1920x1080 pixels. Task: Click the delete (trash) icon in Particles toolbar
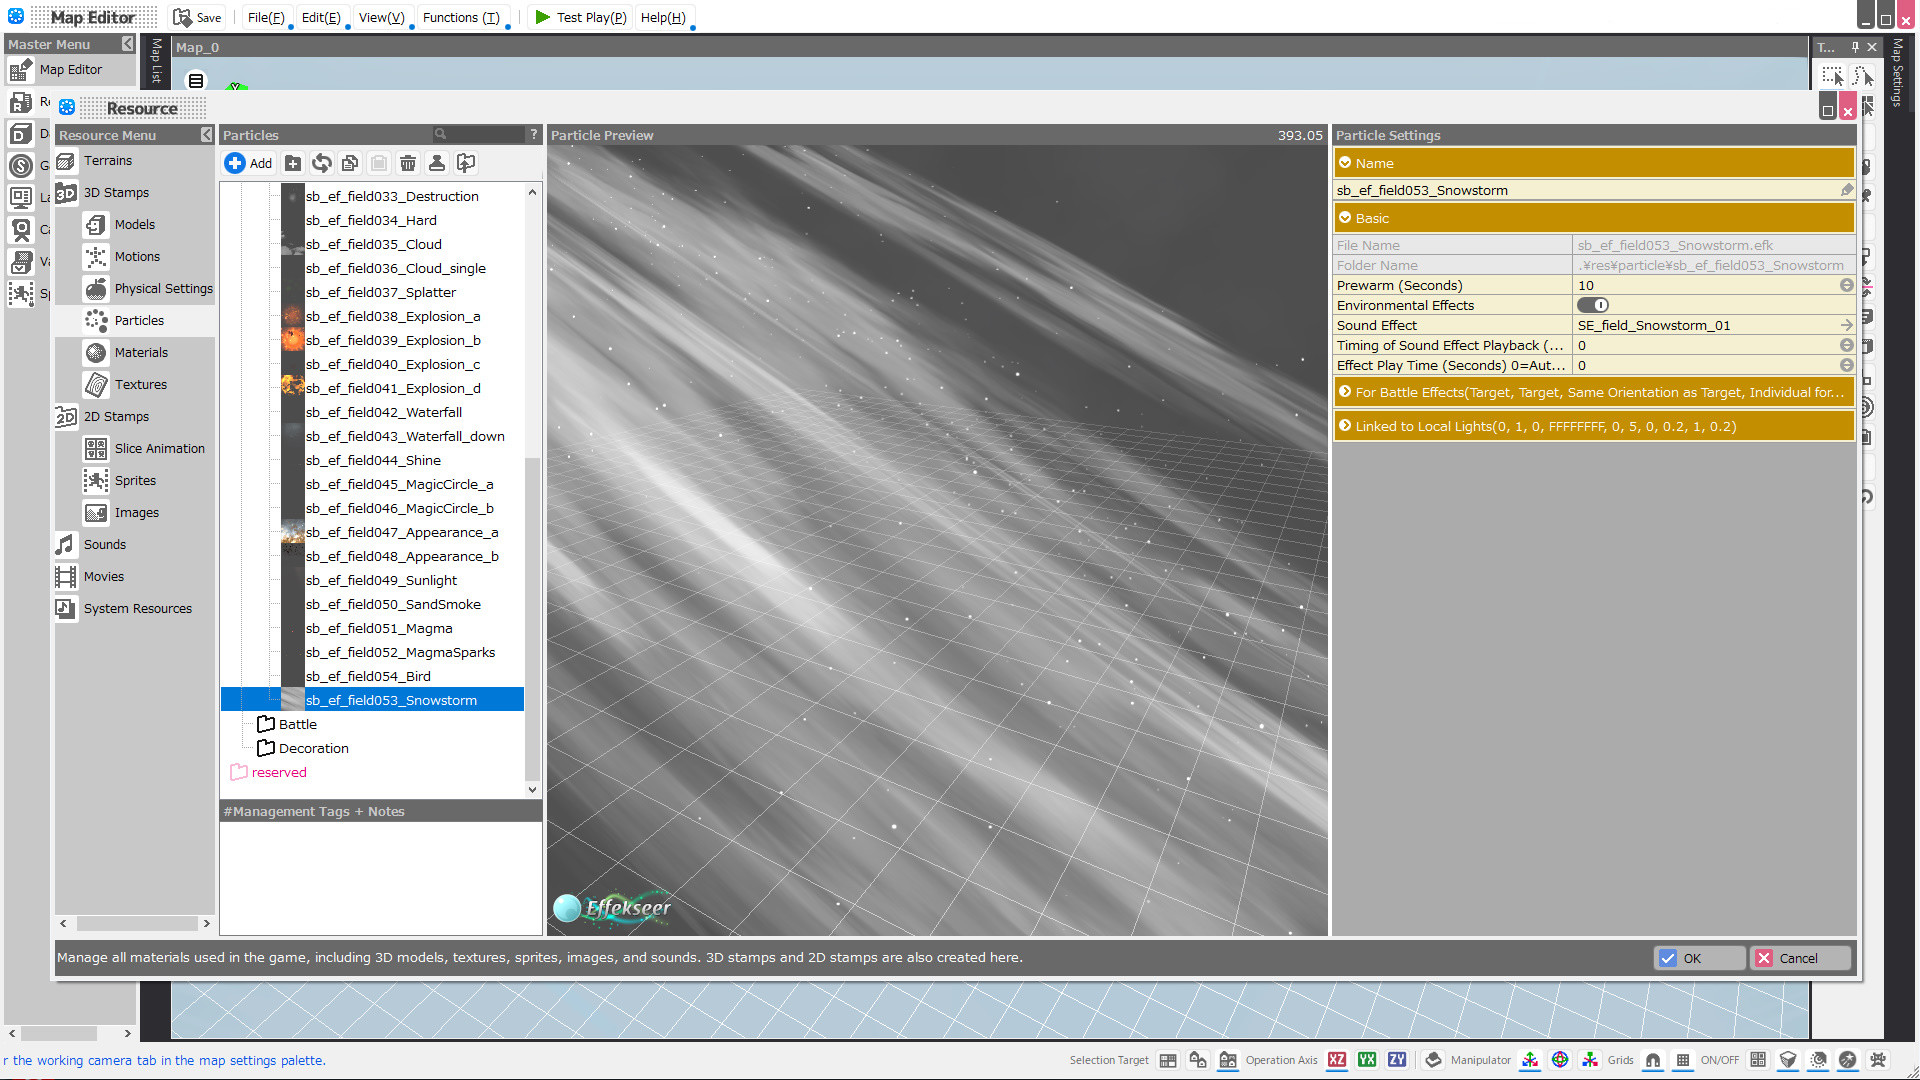click(x=408, y=162)
